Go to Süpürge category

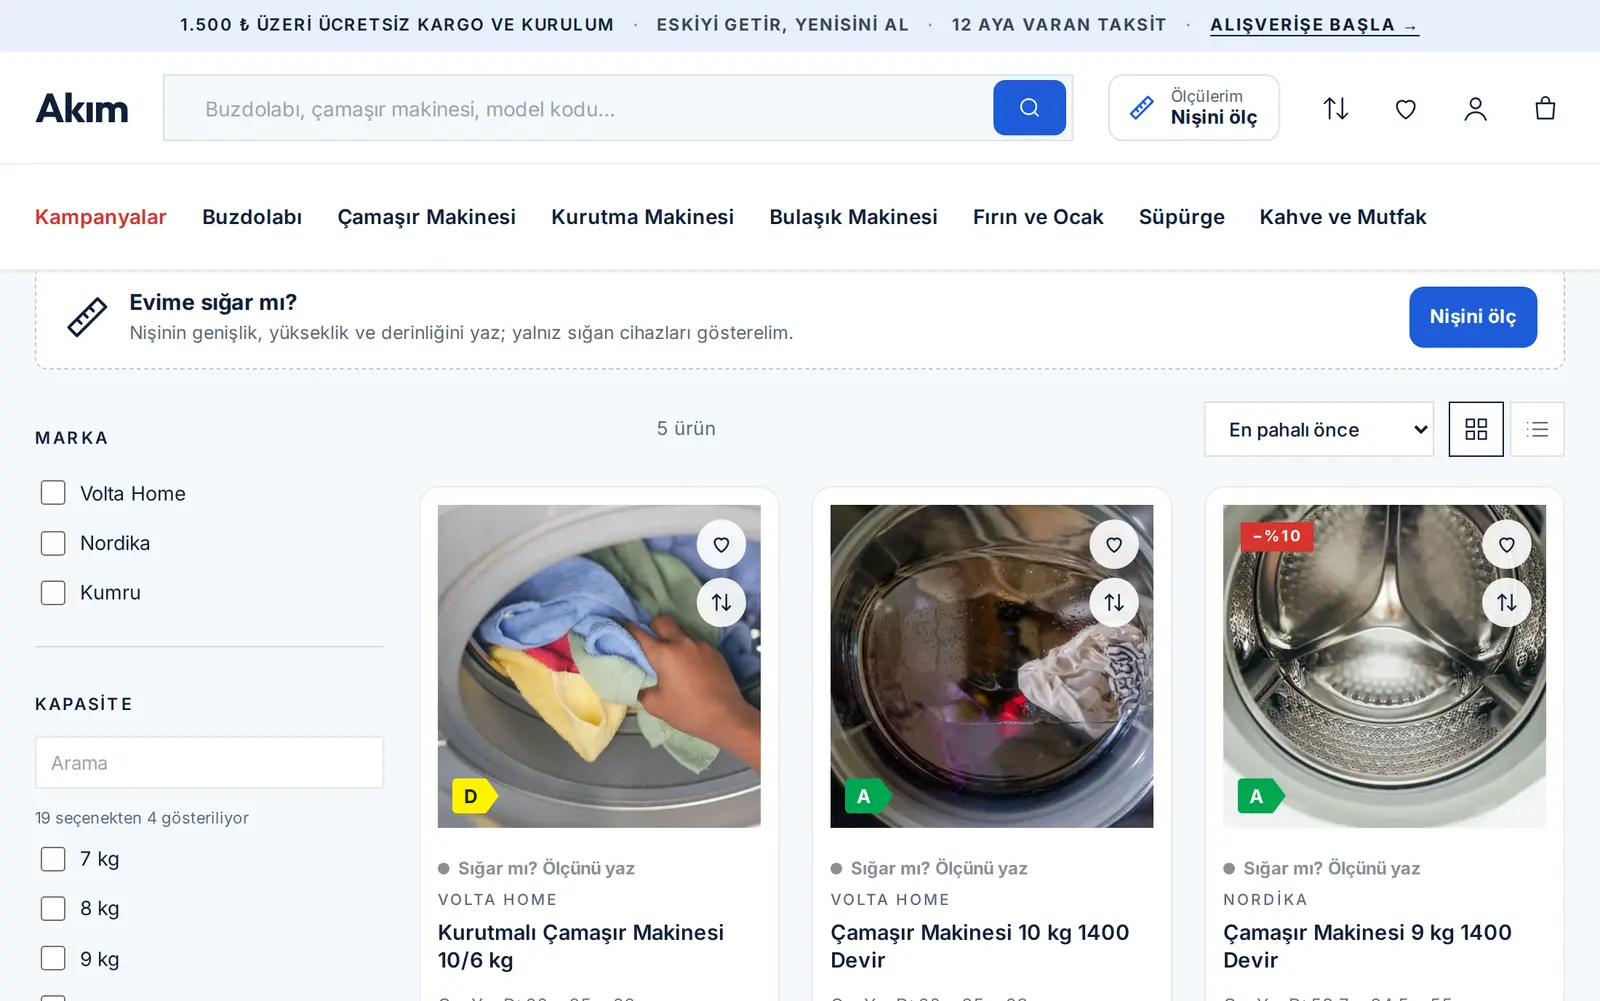pos(1182,217)
